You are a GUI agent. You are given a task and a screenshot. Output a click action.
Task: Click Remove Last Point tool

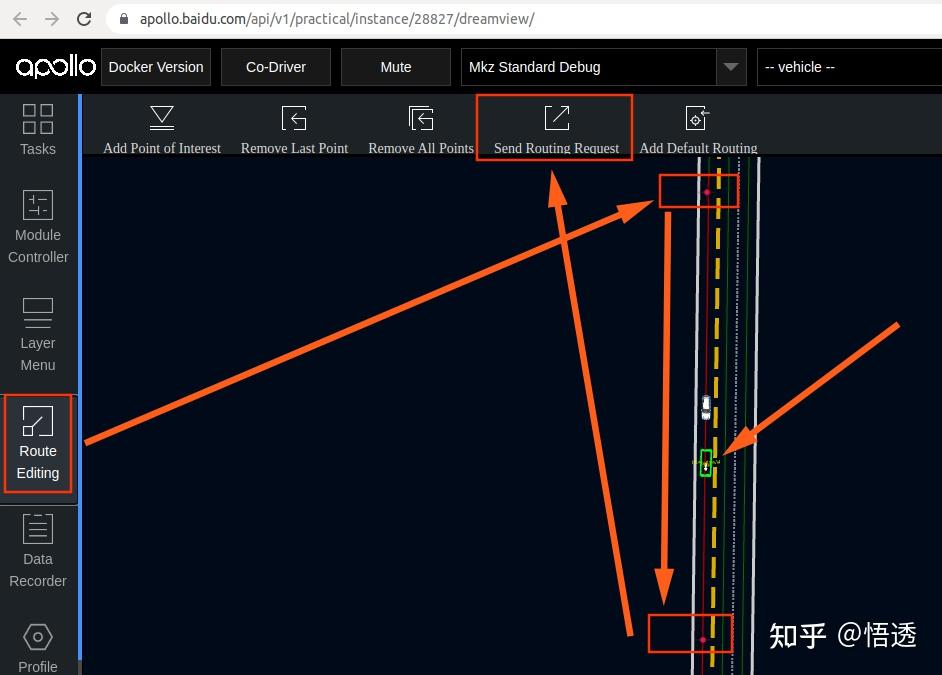point(294,130)
